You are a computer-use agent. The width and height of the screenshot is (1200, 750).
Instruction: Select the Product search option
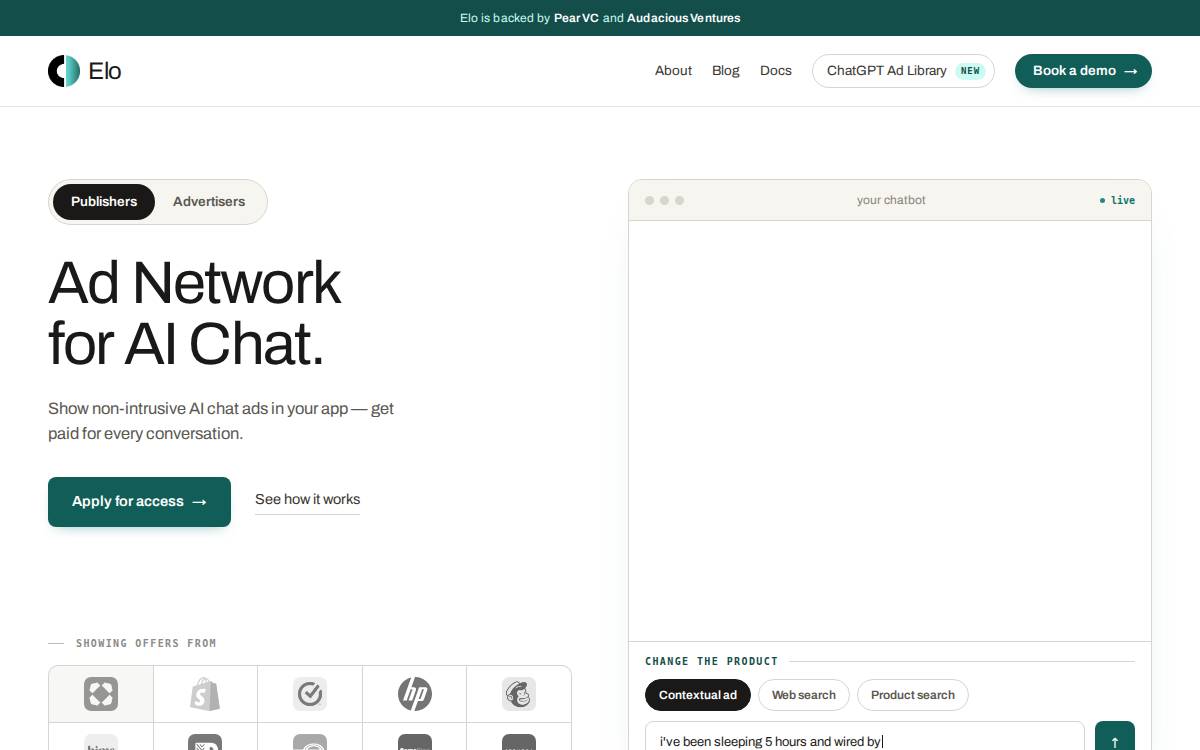913,695
